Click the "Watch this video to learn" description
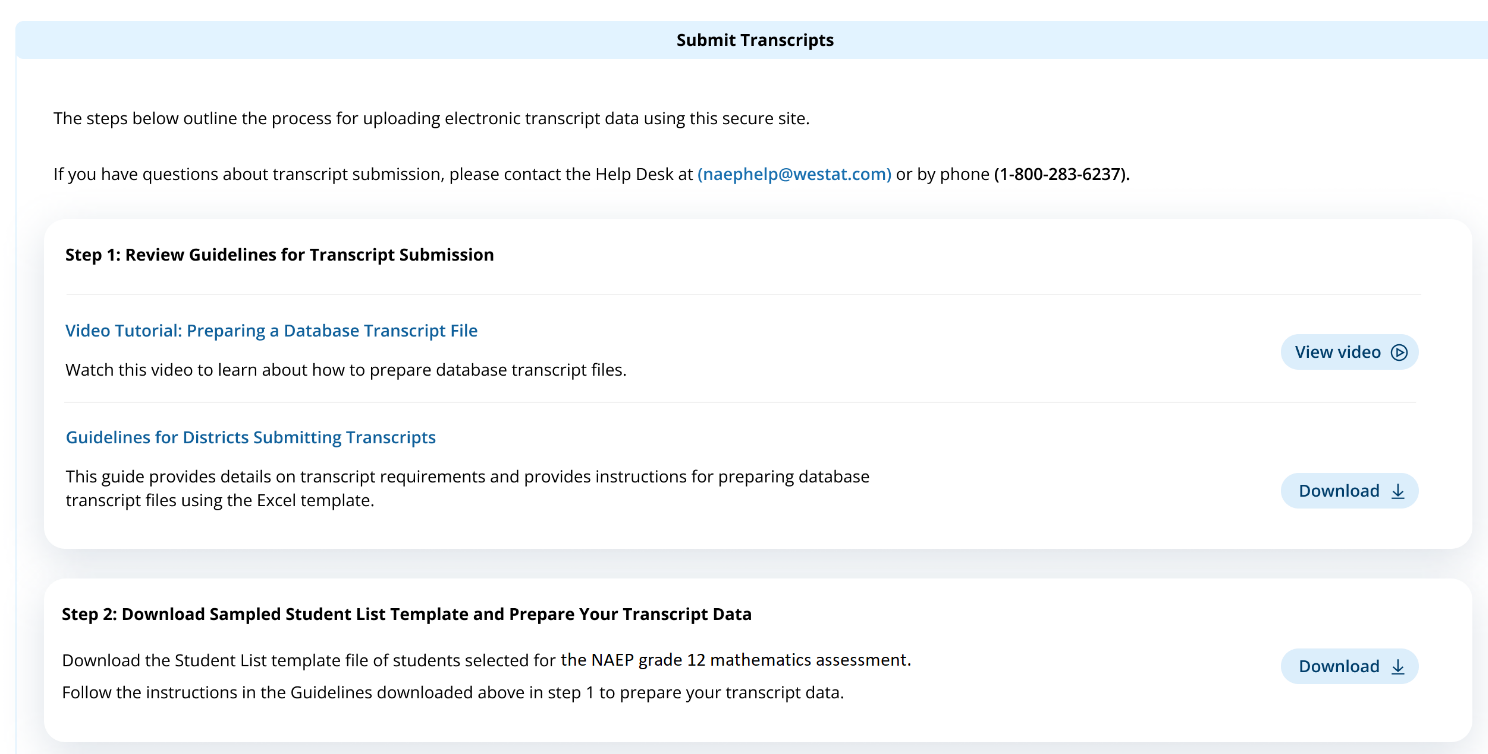Viewport: 1488px width, 754px height. [345, 370]
